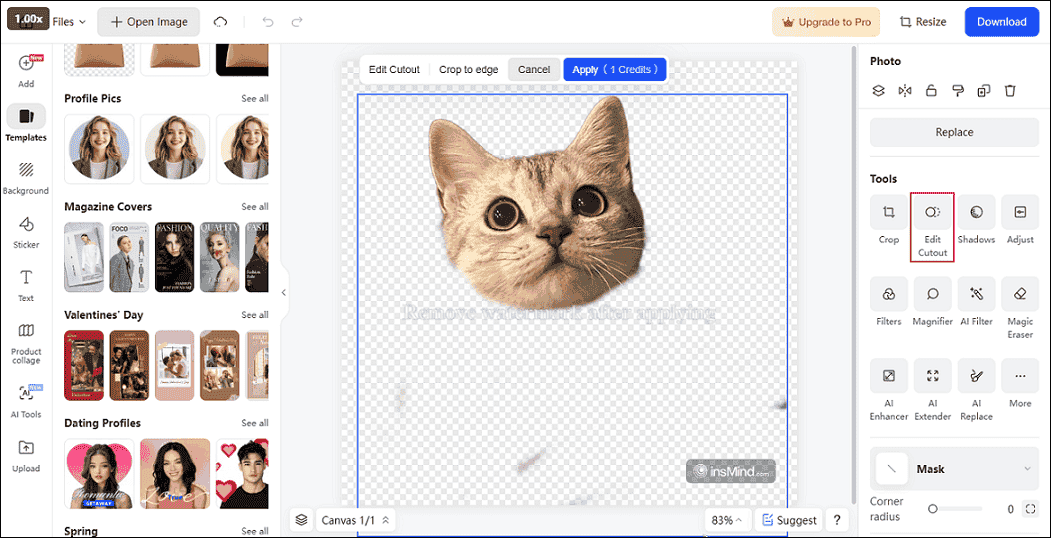Delete the photo with trash icon
This screenshot has width=1051, height=538.
(1010, 90)
